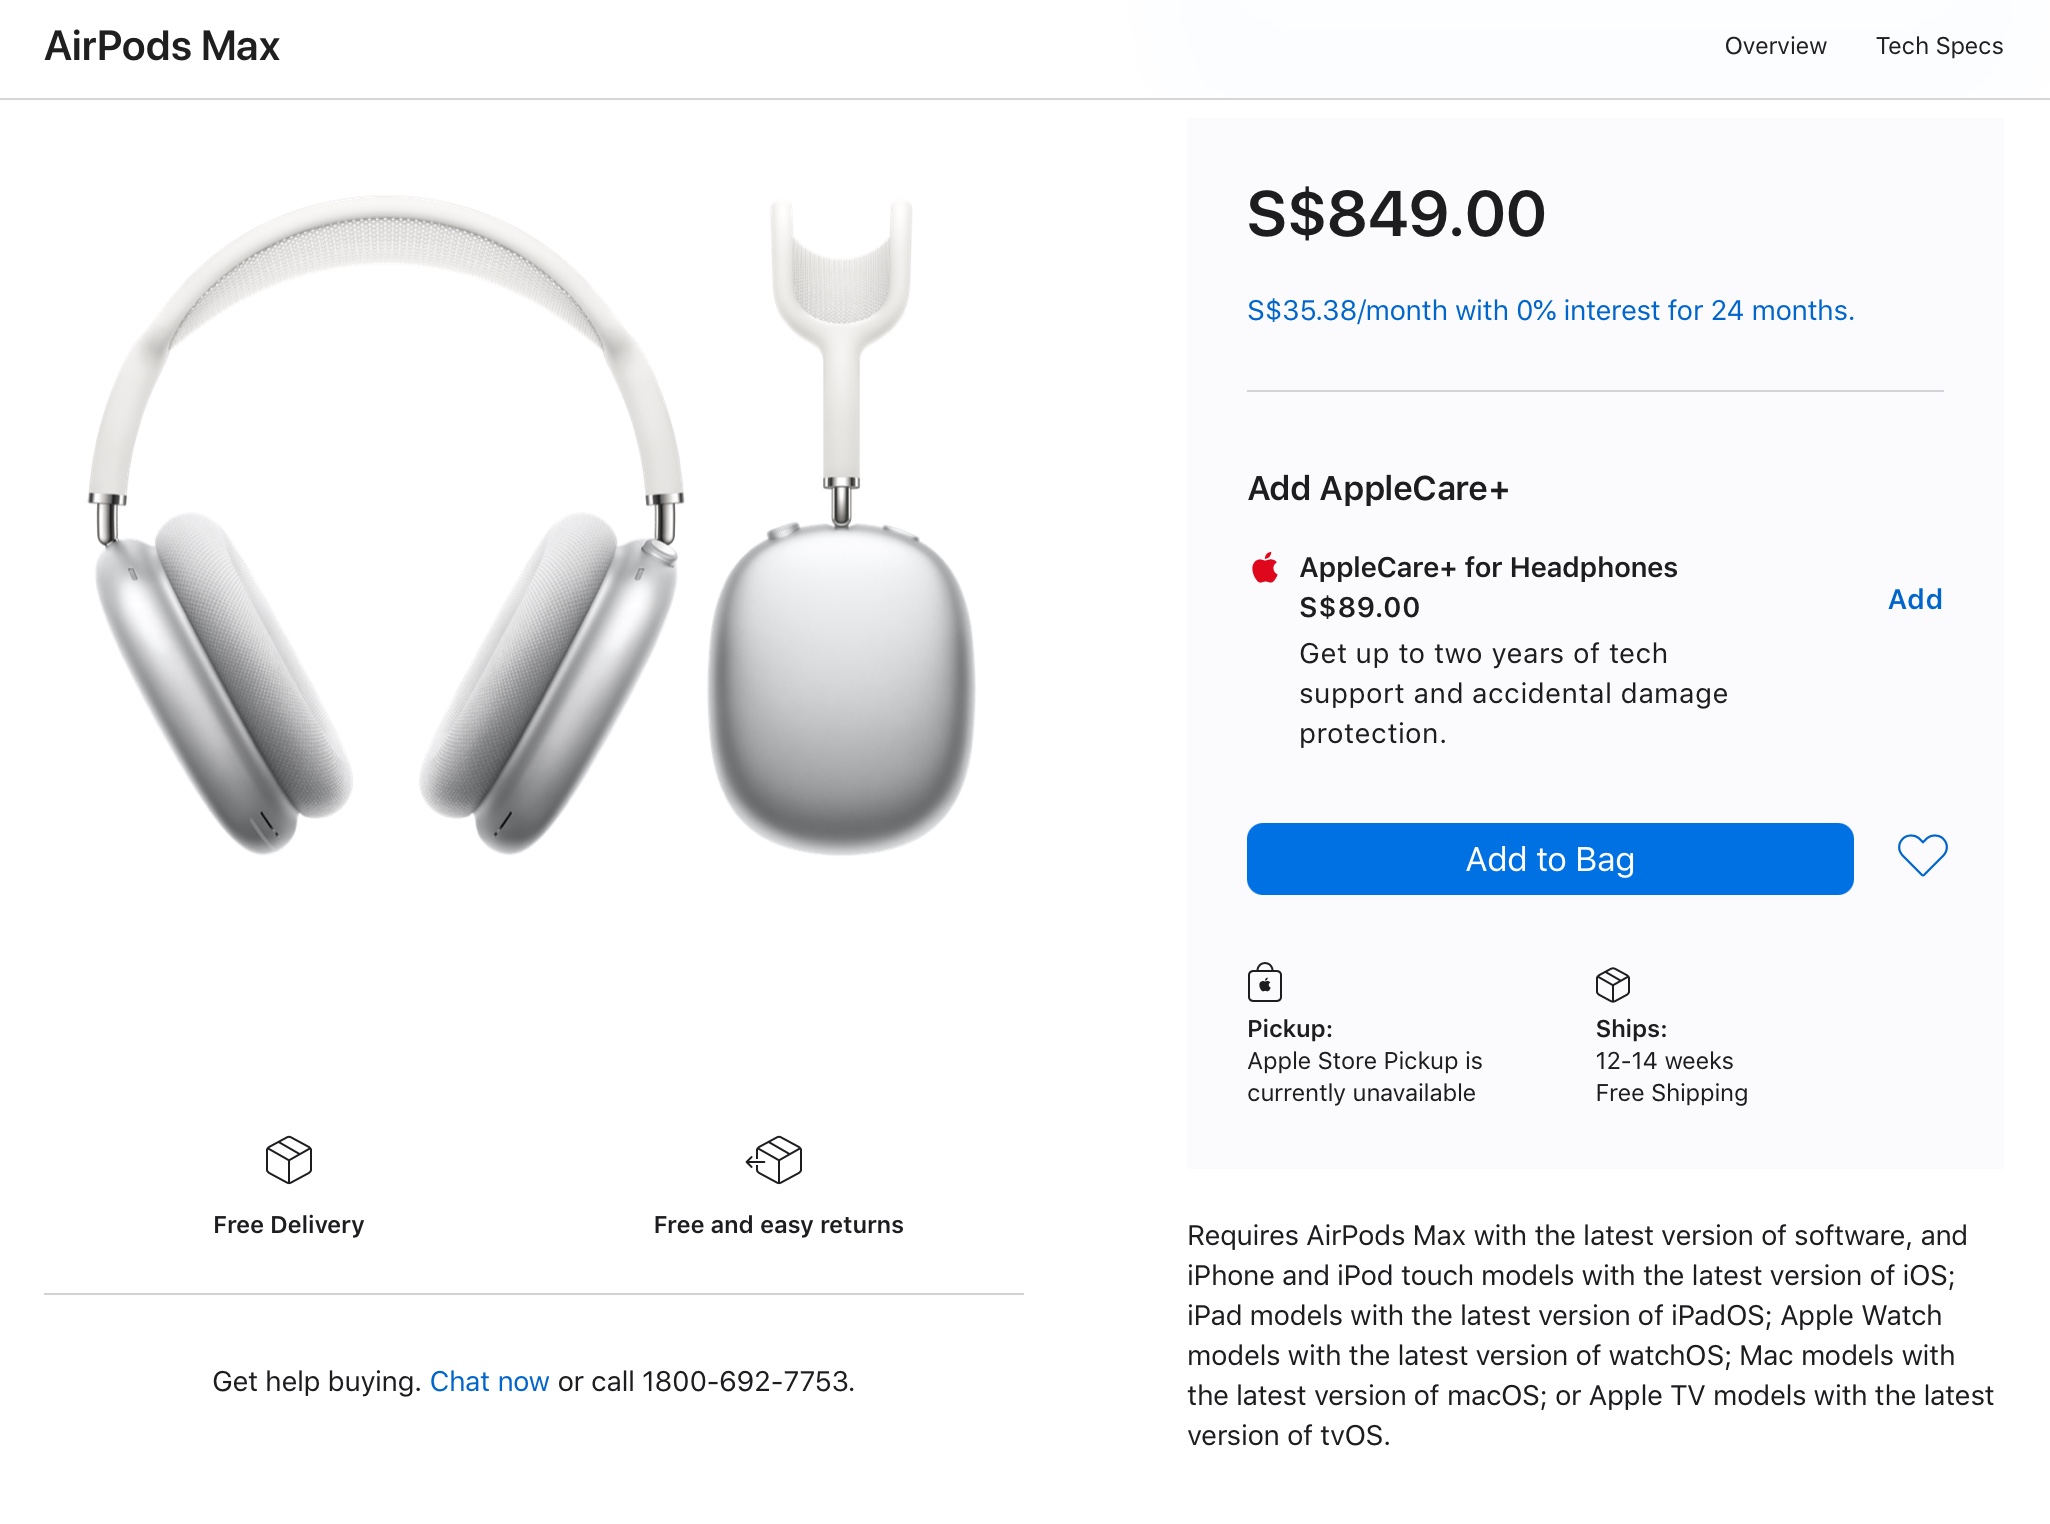This screenshot has width=2050, height=1524.
Task: Click the shipping box icon above Ships
Action: point(1612,984)
